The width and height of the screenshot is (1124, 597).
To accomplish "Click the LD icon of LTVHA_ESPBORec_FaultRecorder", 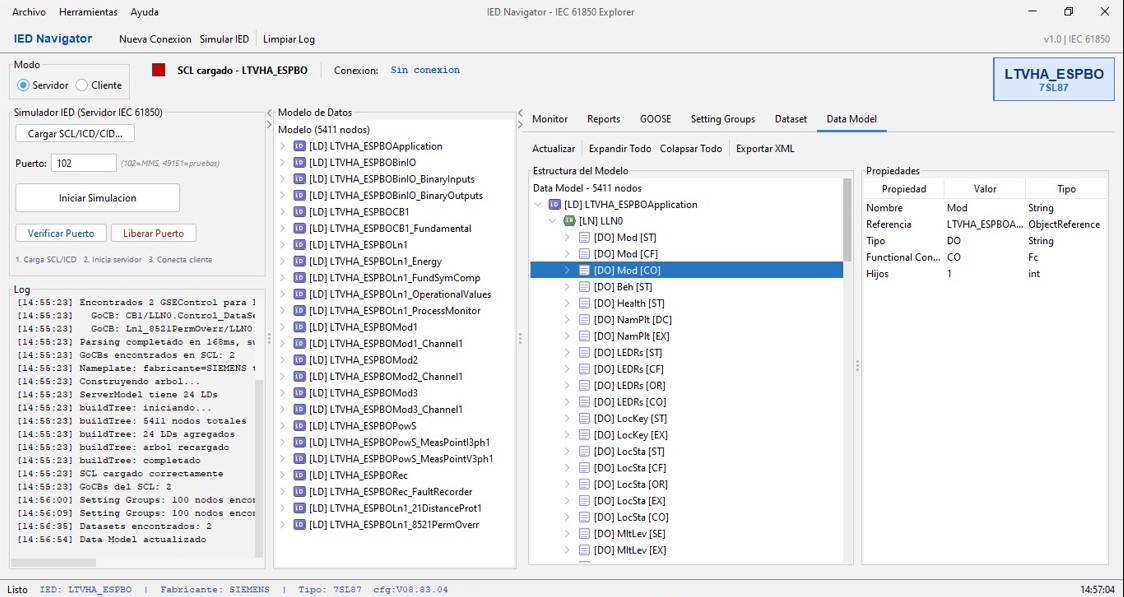I will (300, 492).
